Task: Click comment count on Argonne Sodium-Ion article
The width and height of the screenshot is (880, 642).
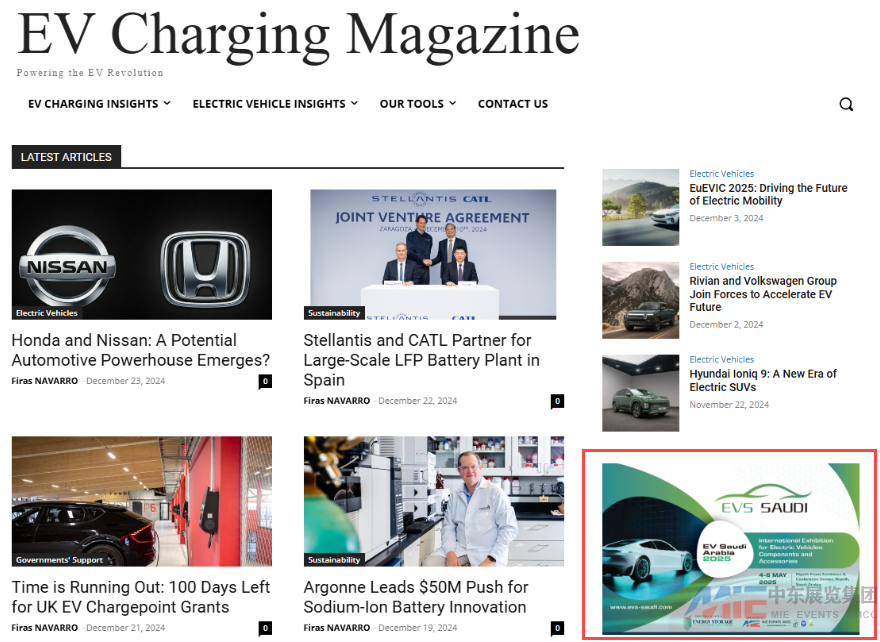Action: (x=557, y=628)
